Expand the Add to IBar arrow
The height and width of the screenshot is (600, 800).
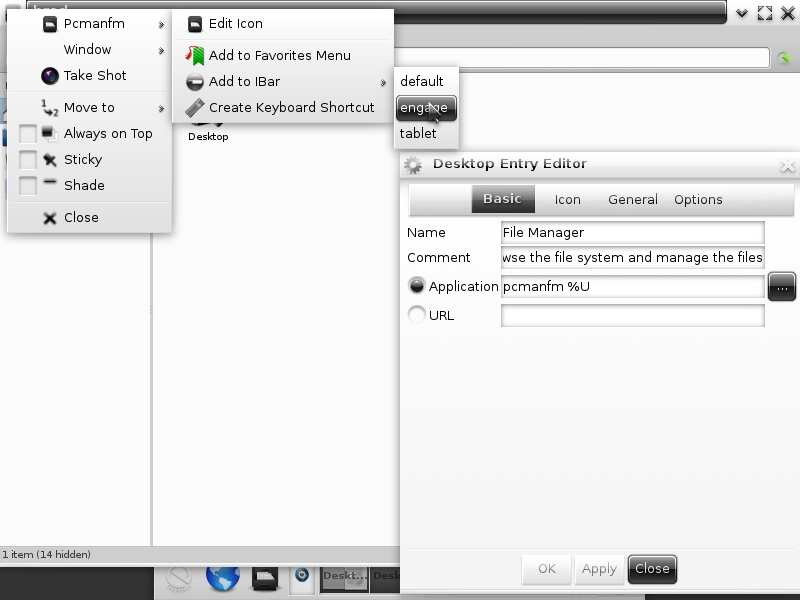pyautogui.click(x=383, y=83)
